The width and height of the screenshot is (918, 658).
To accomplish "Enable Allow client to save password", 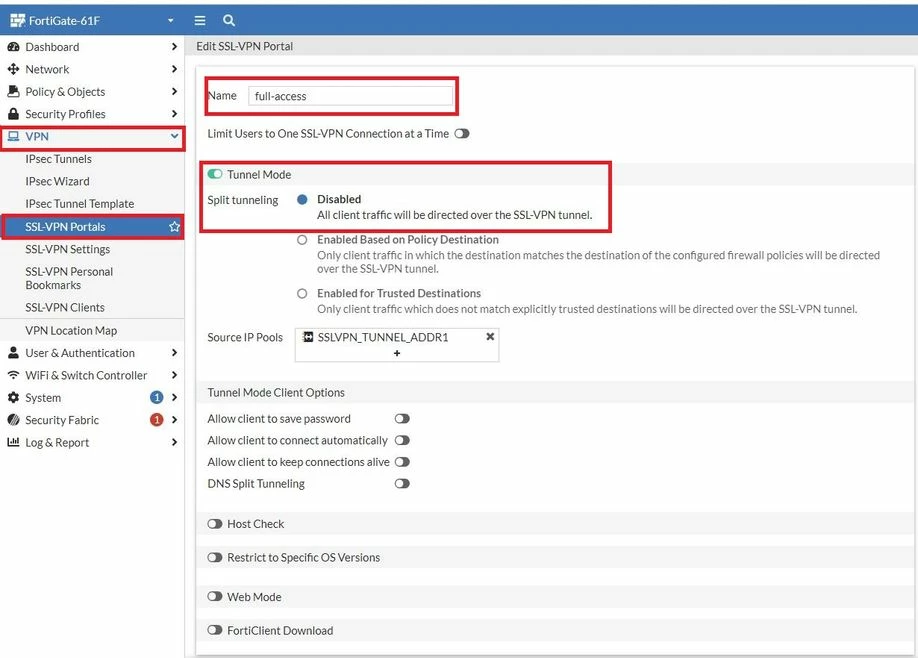I will point(402,419).
